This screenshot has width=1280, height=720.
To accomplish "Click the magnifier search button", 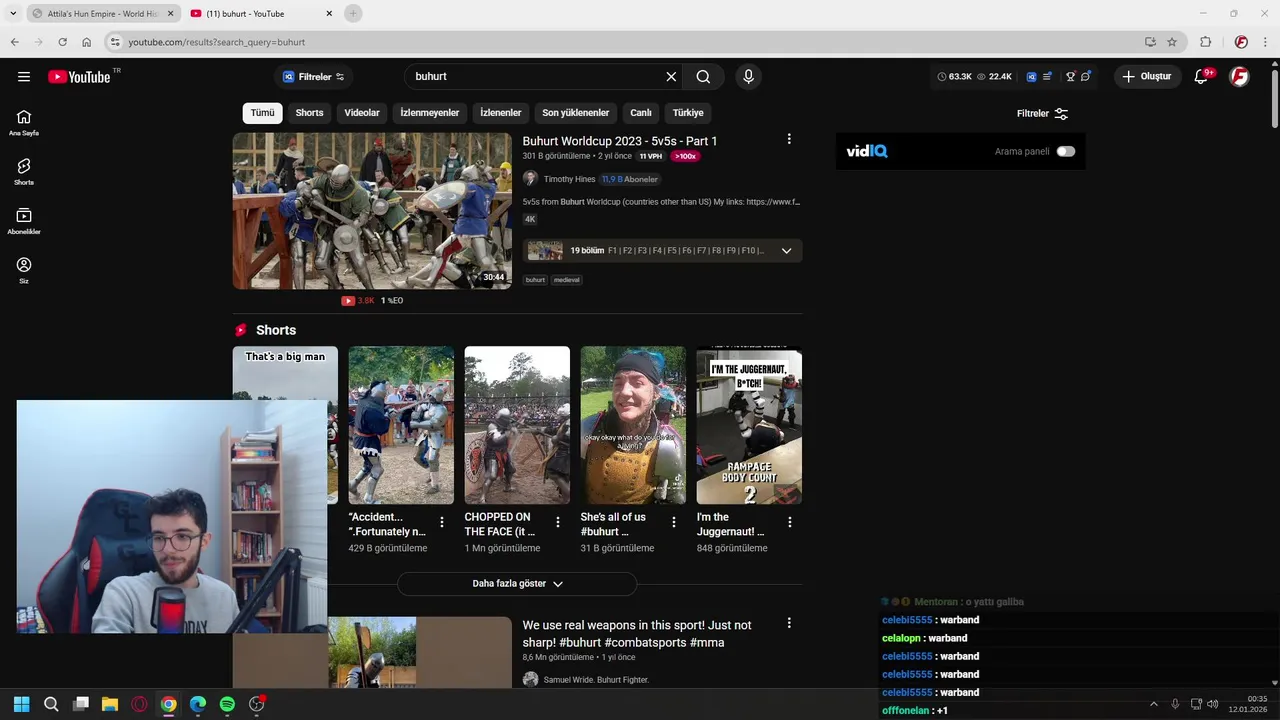I will [703, 77].
